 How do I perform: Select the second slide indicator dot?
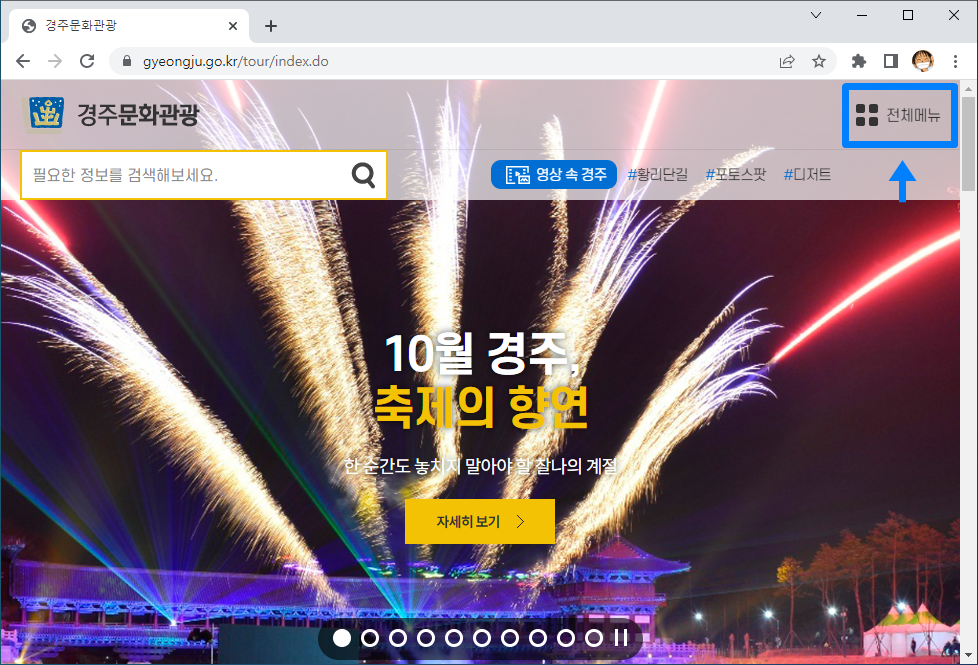point(370,638)
